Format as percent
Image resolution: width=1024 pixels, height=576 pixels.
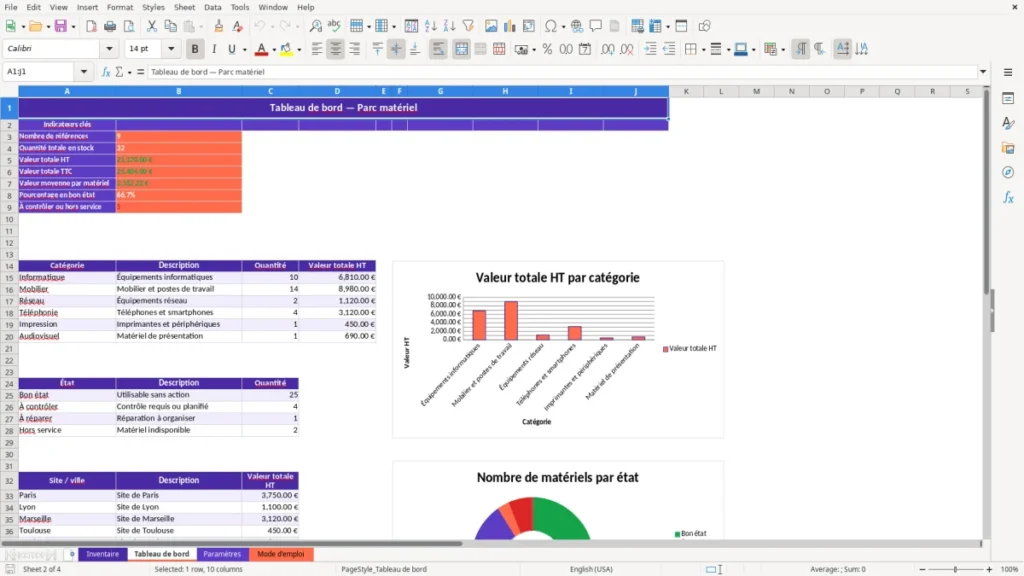[547, 49]
